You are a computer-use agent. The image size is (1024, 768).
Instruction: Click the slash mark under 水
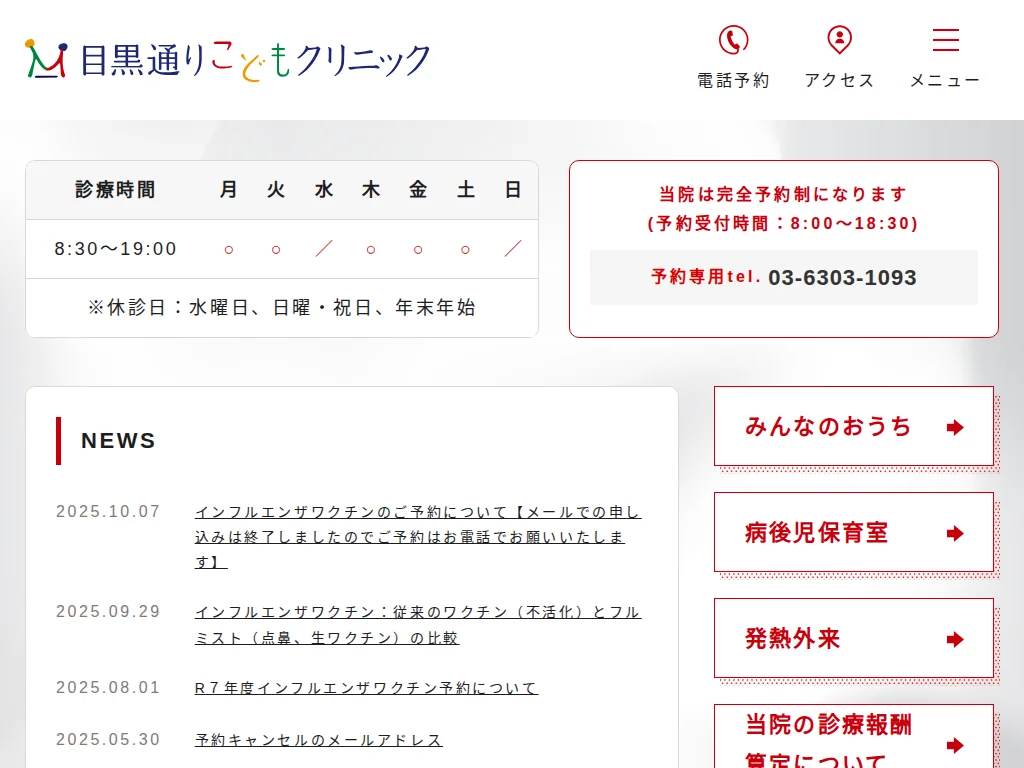324,249
